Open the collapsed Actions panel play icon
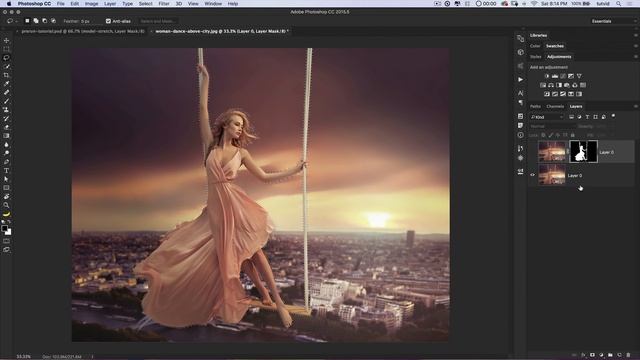The image size is (640, 360). pos(520,80)
